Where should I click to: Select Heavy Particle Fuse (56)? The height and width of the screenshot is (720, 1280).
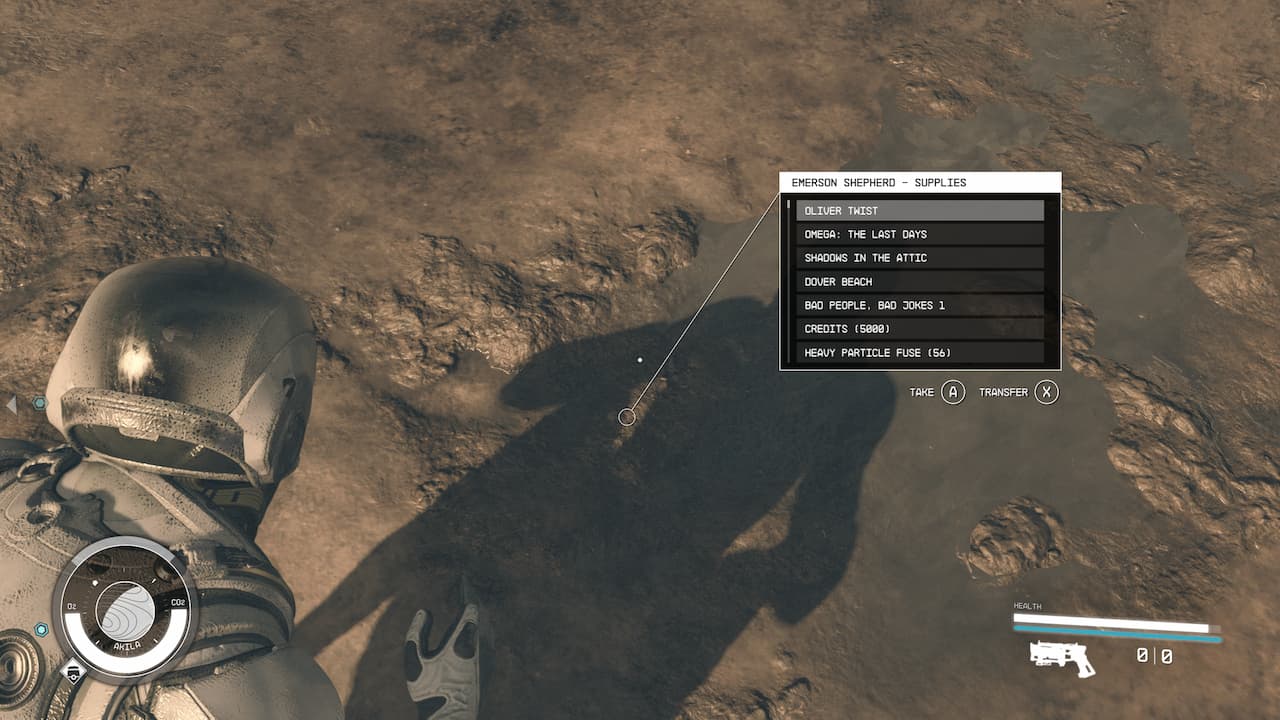click(919, 352)
